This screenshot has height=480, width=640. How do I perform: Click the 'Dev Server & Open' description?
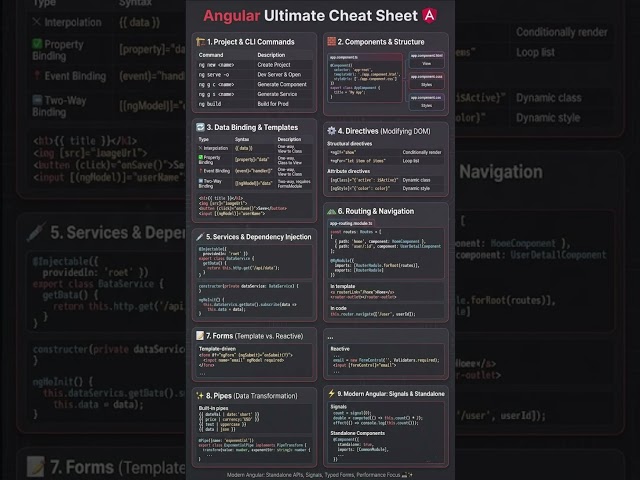pos(279,75)
